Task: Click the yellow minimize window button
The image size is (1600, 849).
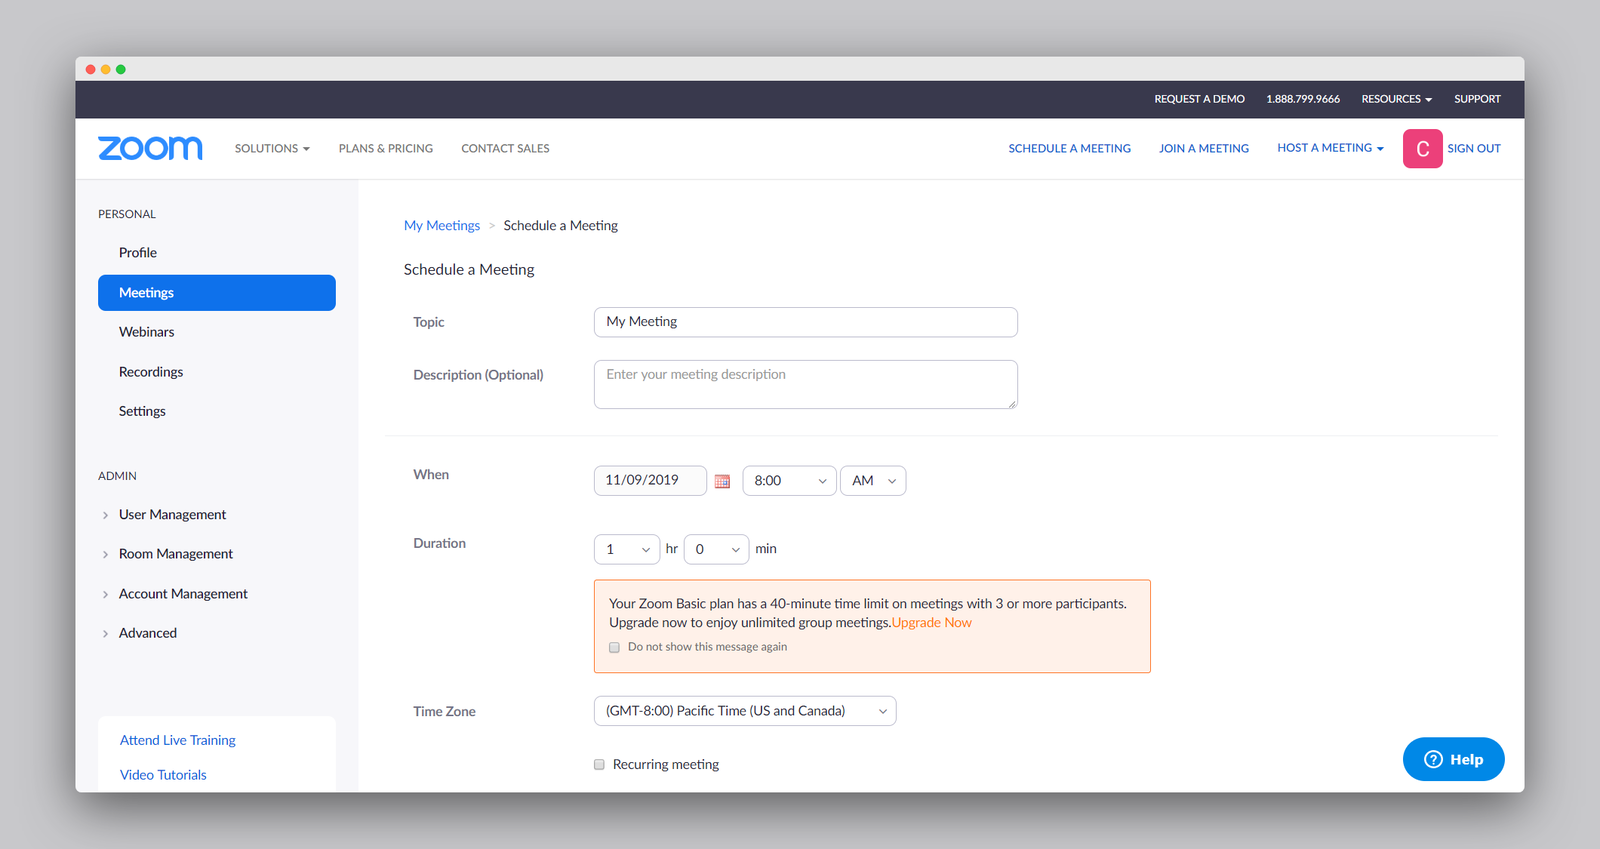Action: coord(106,69)
